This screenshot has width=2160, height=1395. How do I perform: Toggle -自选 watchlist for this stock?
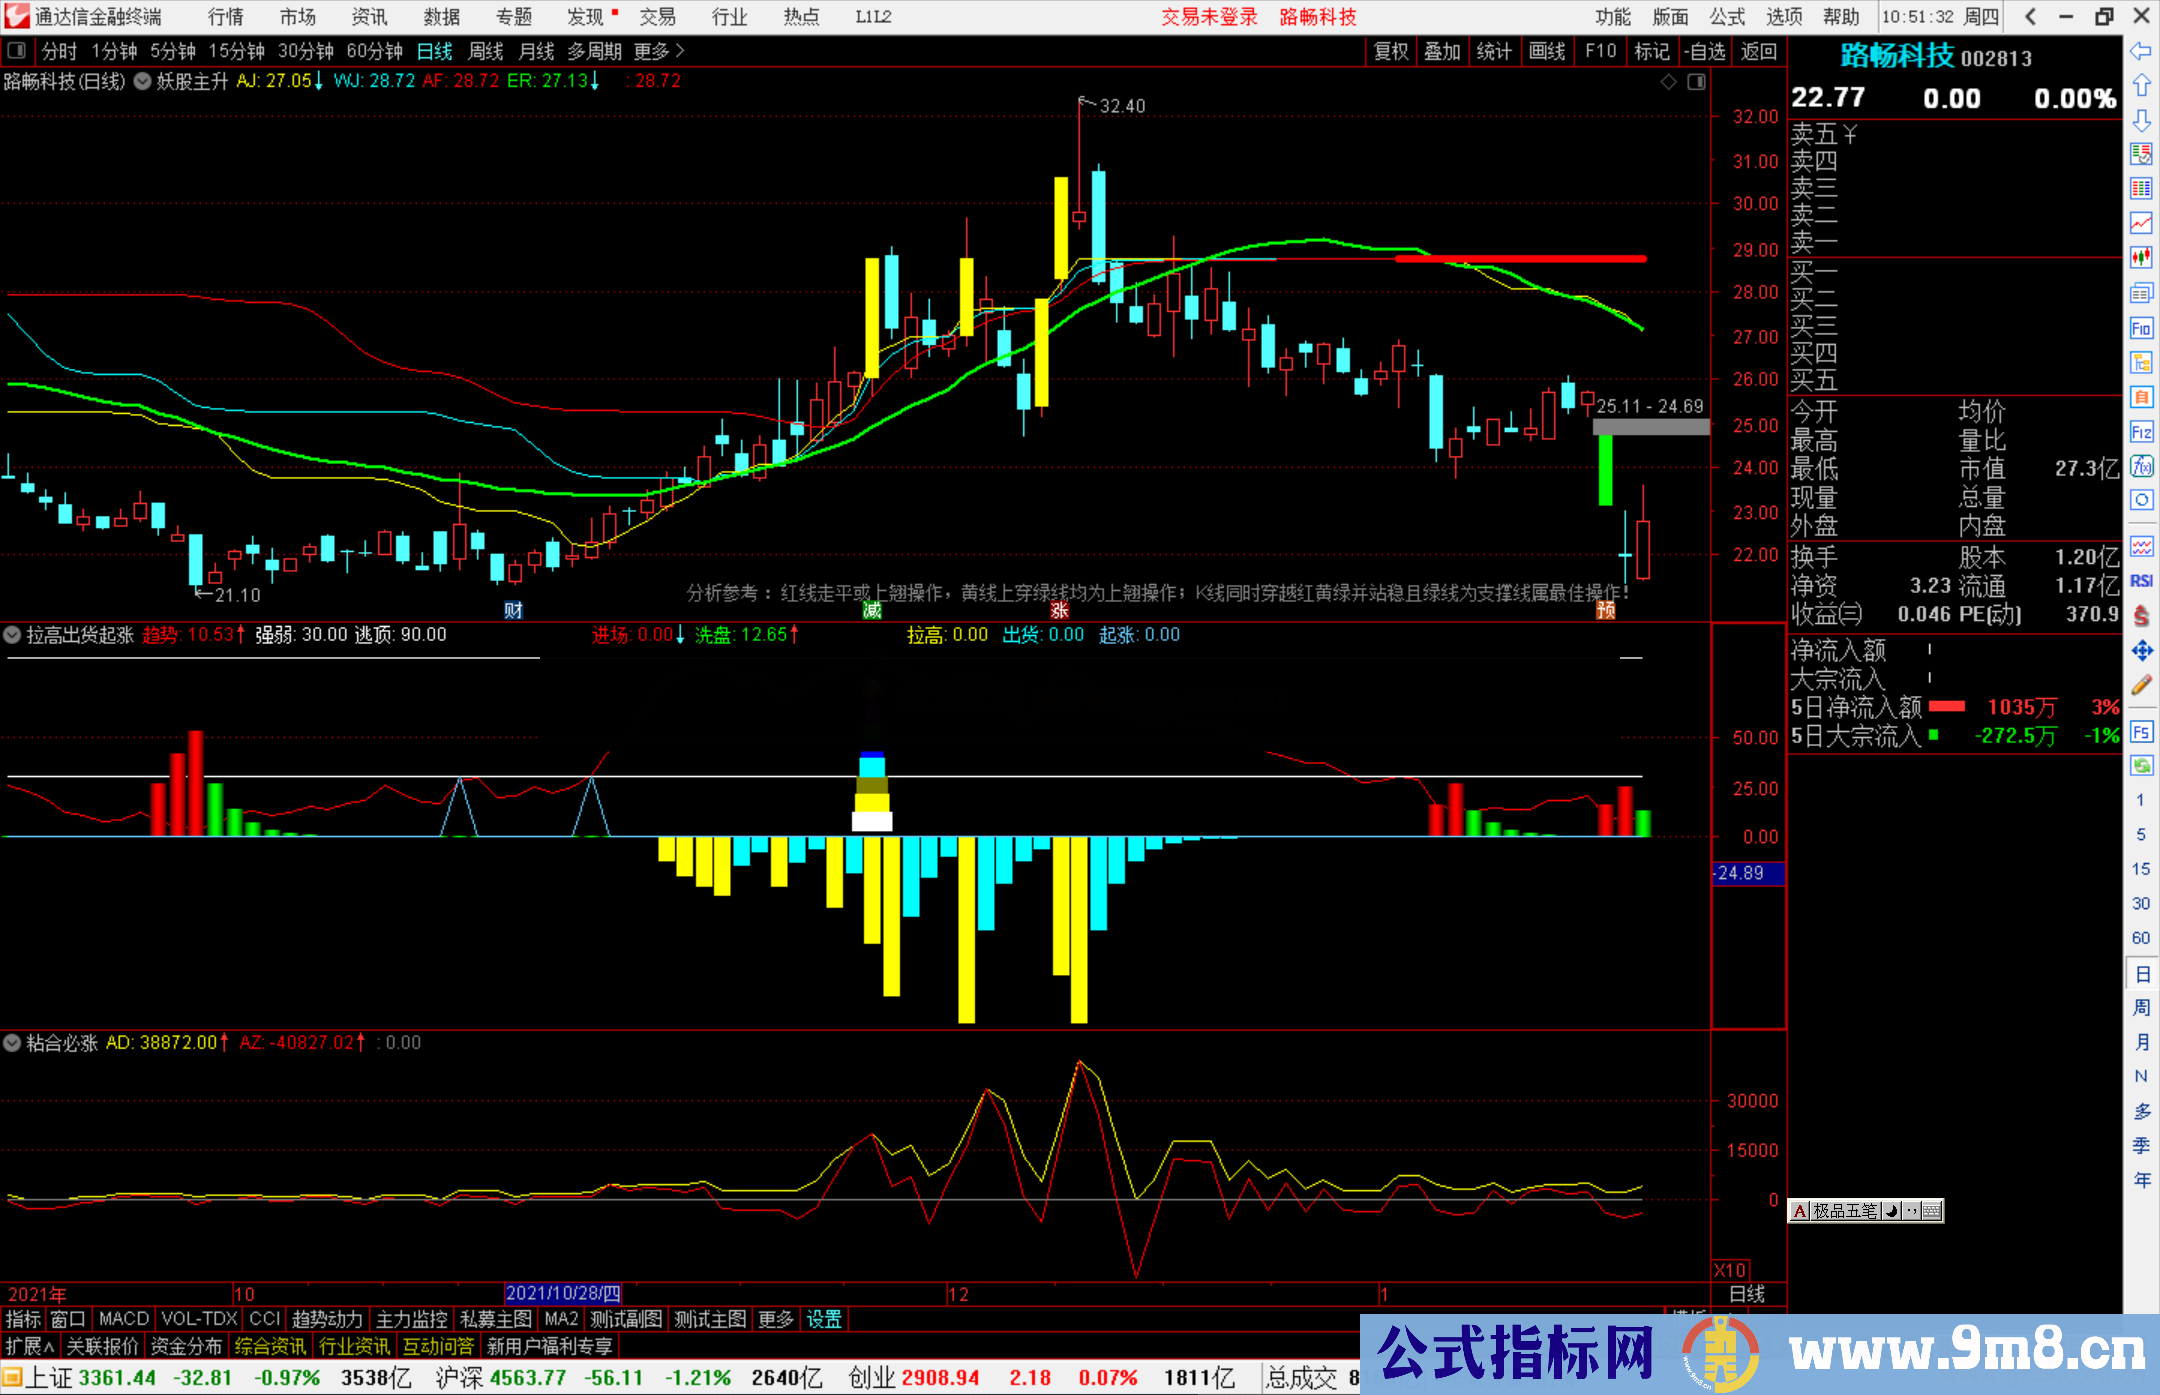[1706, 51]
